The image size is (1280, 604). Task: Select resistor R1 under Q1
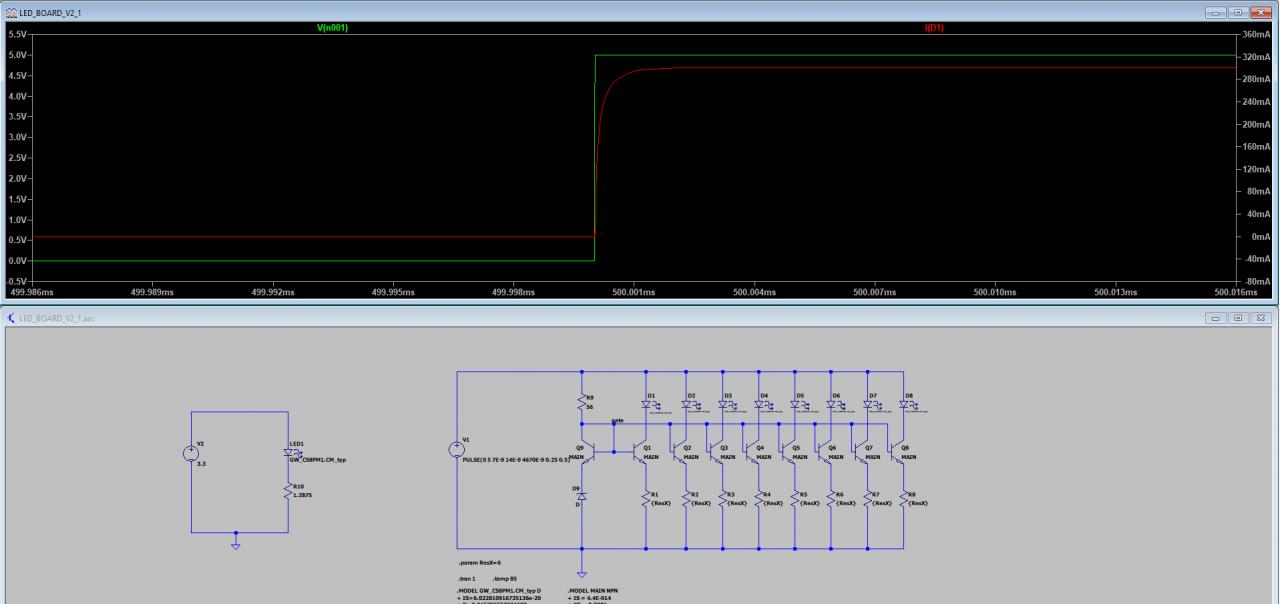(646, 499)
